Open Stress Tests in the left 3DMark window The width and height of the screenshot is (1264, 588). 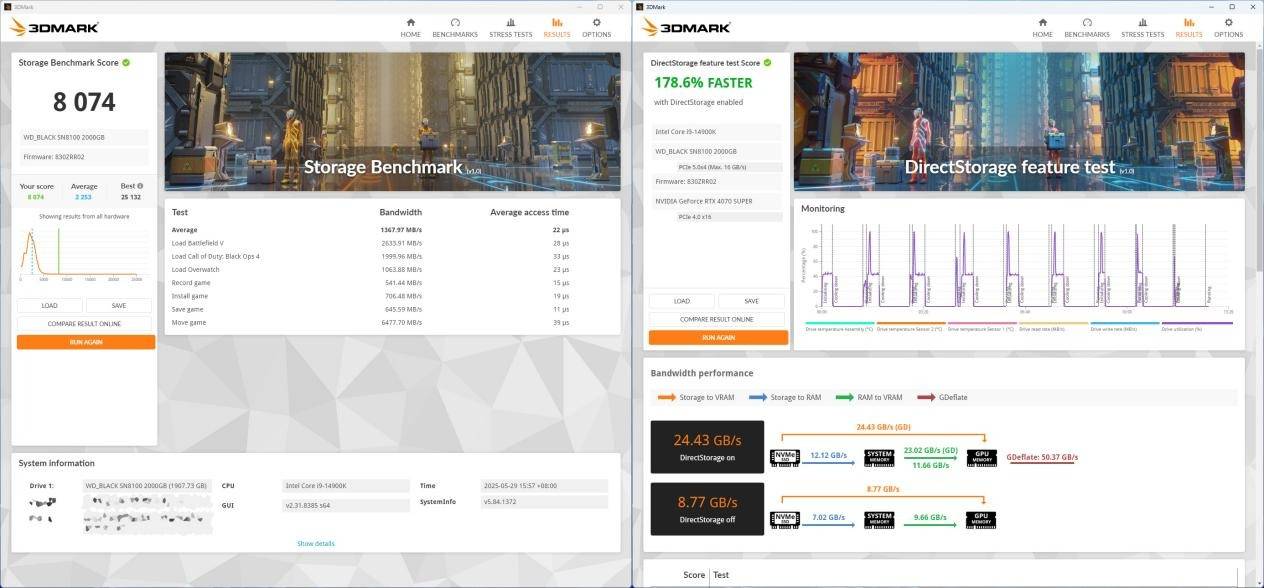[x=510, y=27]
